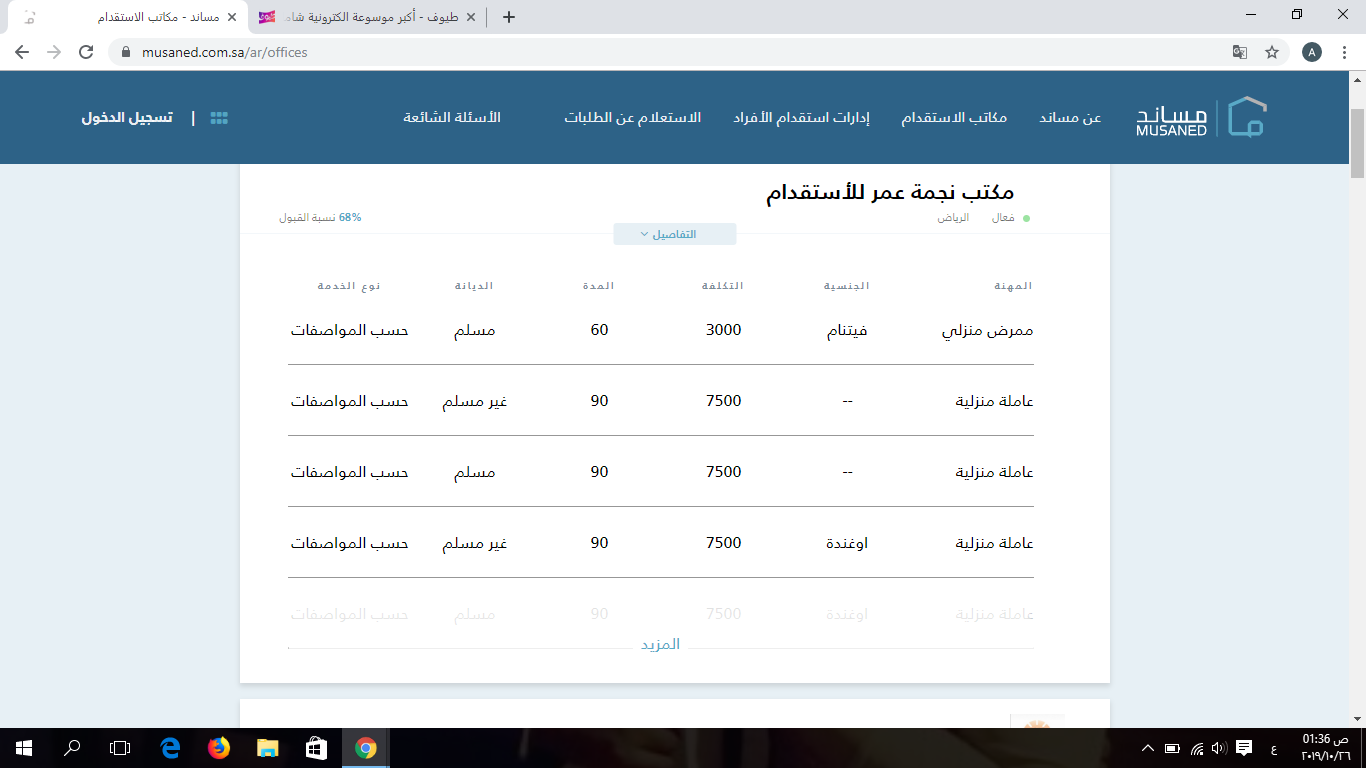Reload the page using refresh icon
This screenshot has width=1366, height=768.
click(x=86, y=52)
